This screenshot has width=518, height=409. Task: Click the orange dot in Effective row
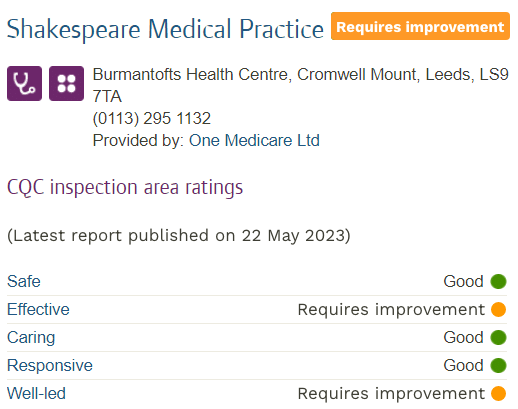click(x=498, y=309)
